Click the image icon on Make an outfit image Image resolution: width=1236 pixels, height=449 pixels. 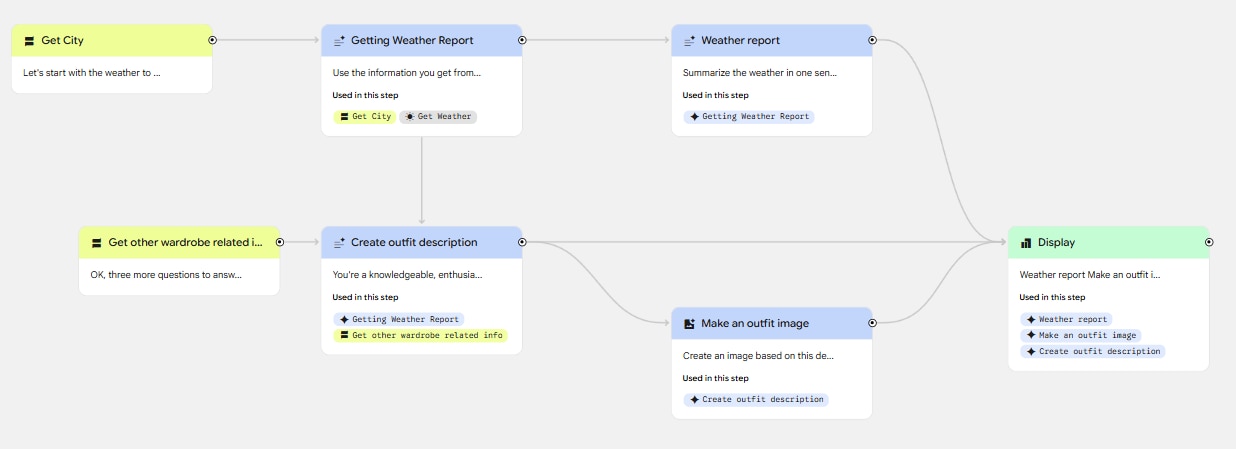[x=689, y=324]
